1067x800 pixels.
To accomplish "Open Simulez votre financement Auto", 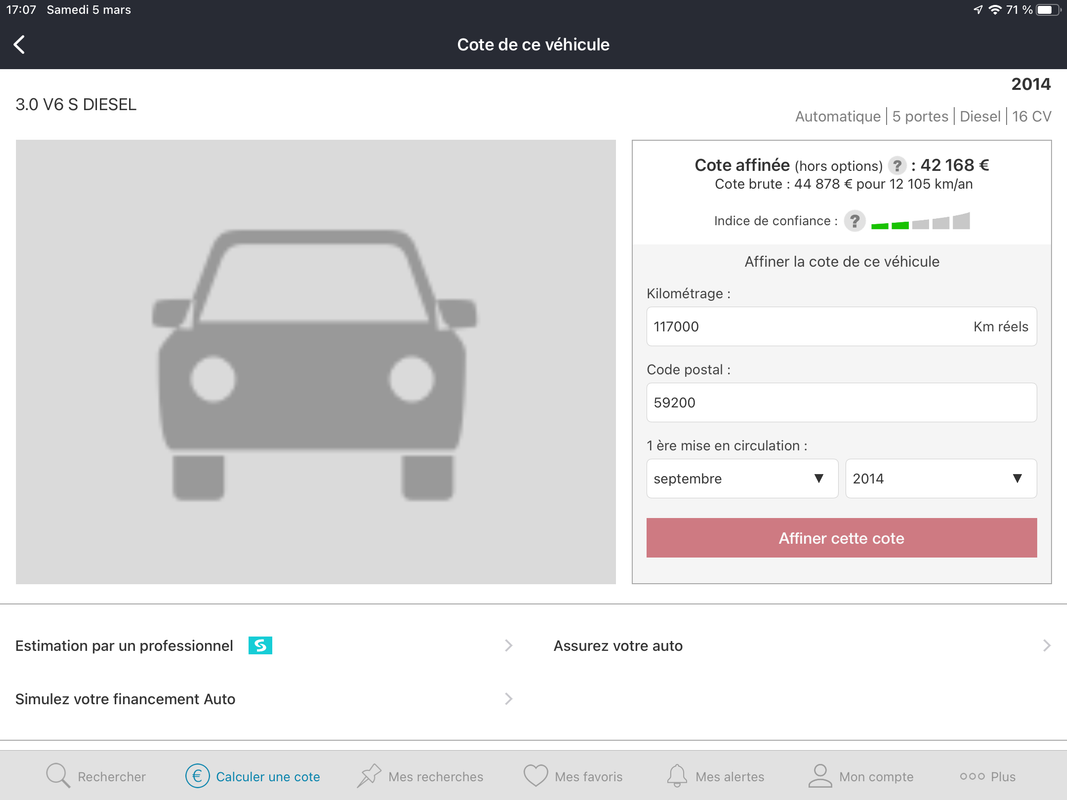I will 264,699.
